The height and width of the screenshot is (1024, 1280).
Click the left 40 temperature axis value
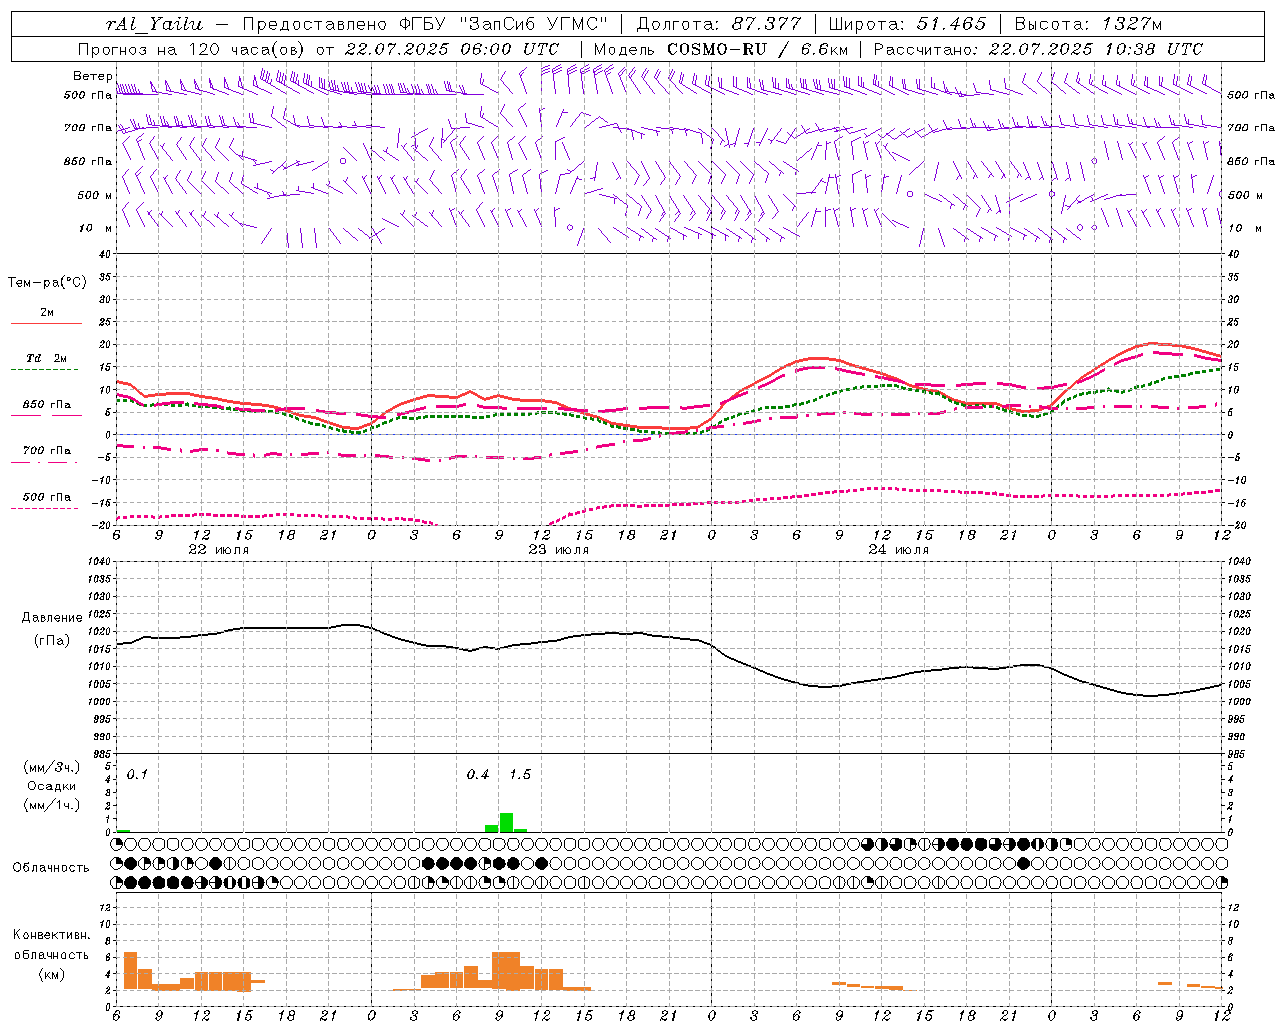(104, 254)
